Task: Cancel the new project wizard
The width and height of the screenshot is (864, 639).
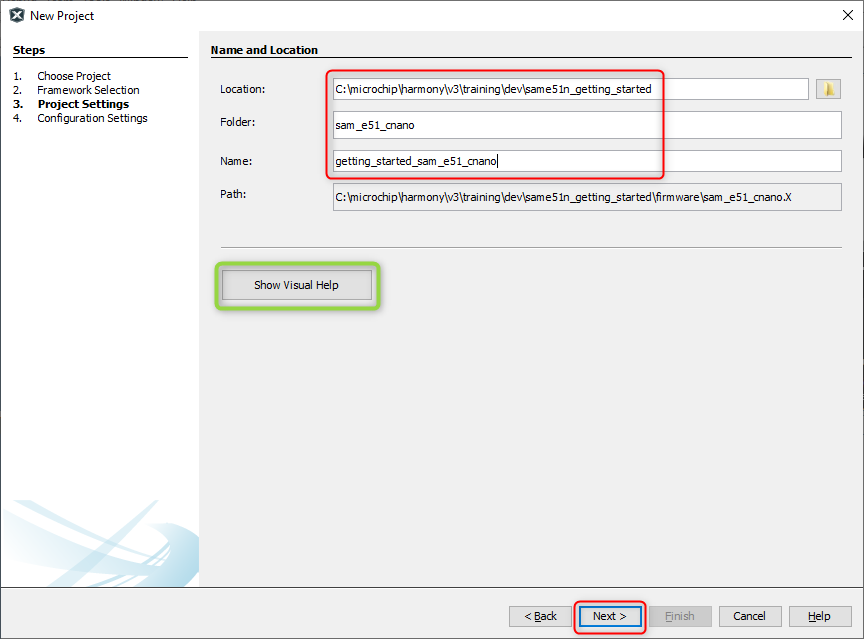Action: click(749, 616)
